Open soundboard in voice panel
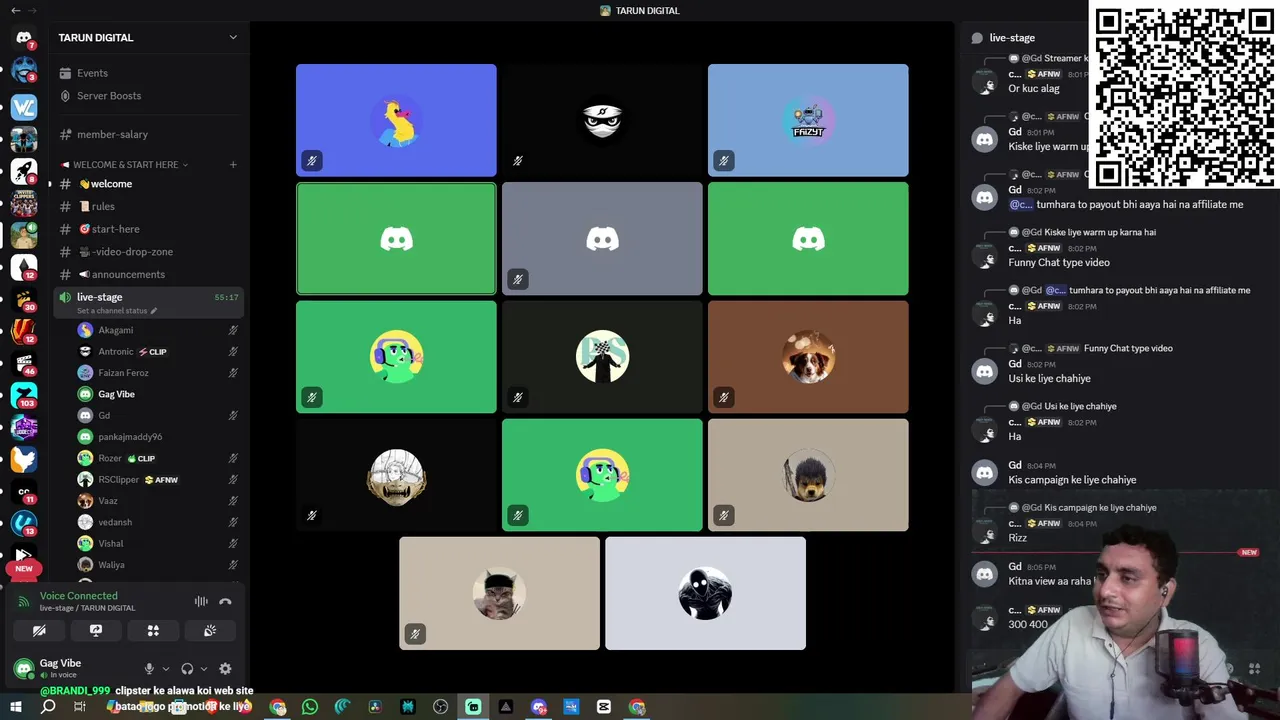 pyautogui.click(x=210, y=631)
